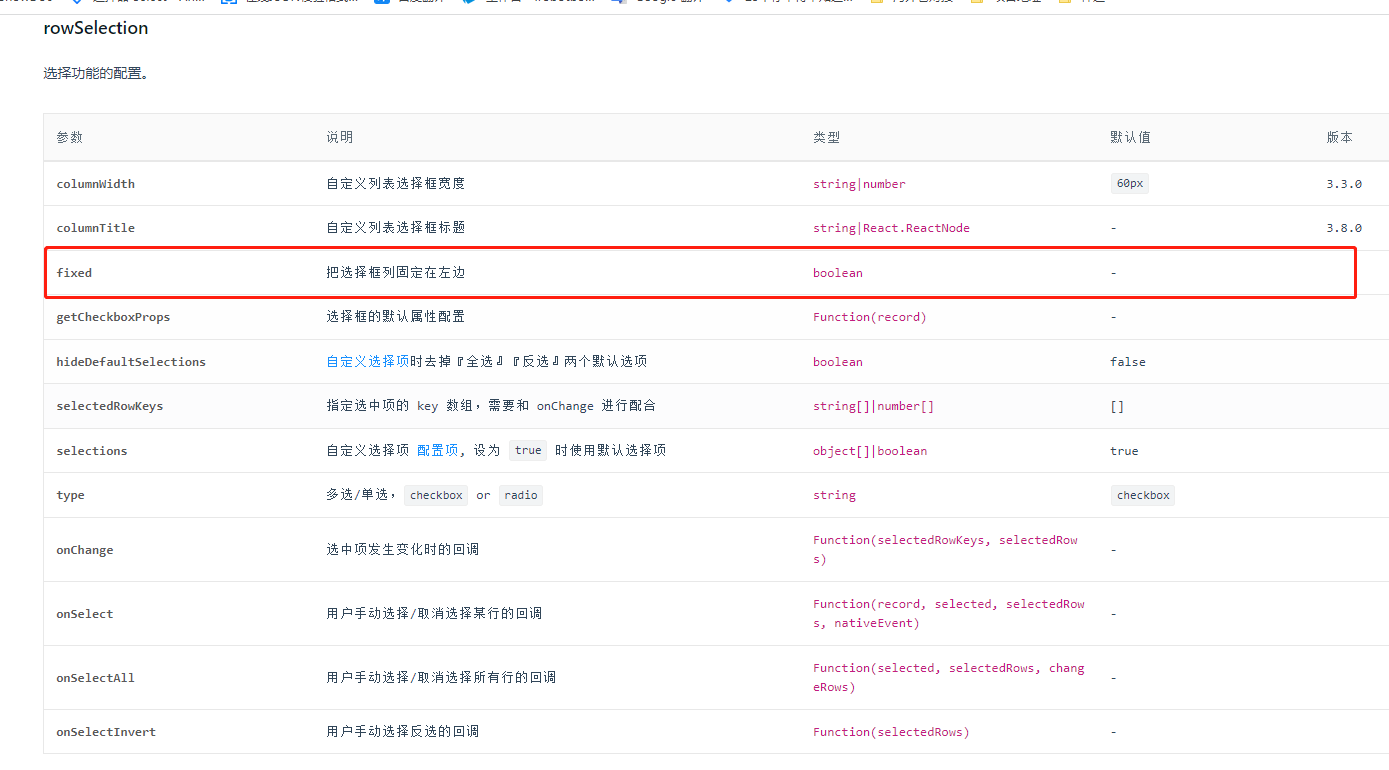Viewport: 1389px width, 770px height.
Task: Click the true tag in the selections row
Action: pos(527,450)
